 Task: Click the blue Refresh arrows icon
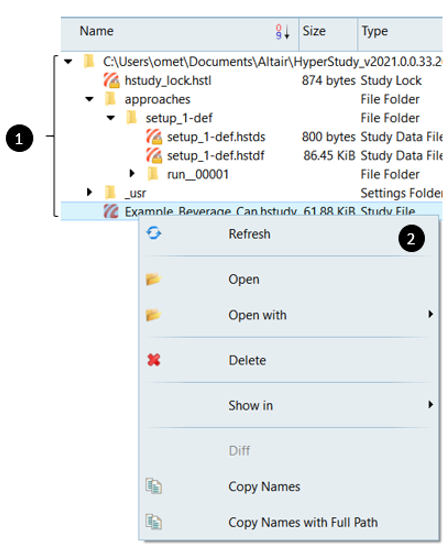[x=154, y=233]
